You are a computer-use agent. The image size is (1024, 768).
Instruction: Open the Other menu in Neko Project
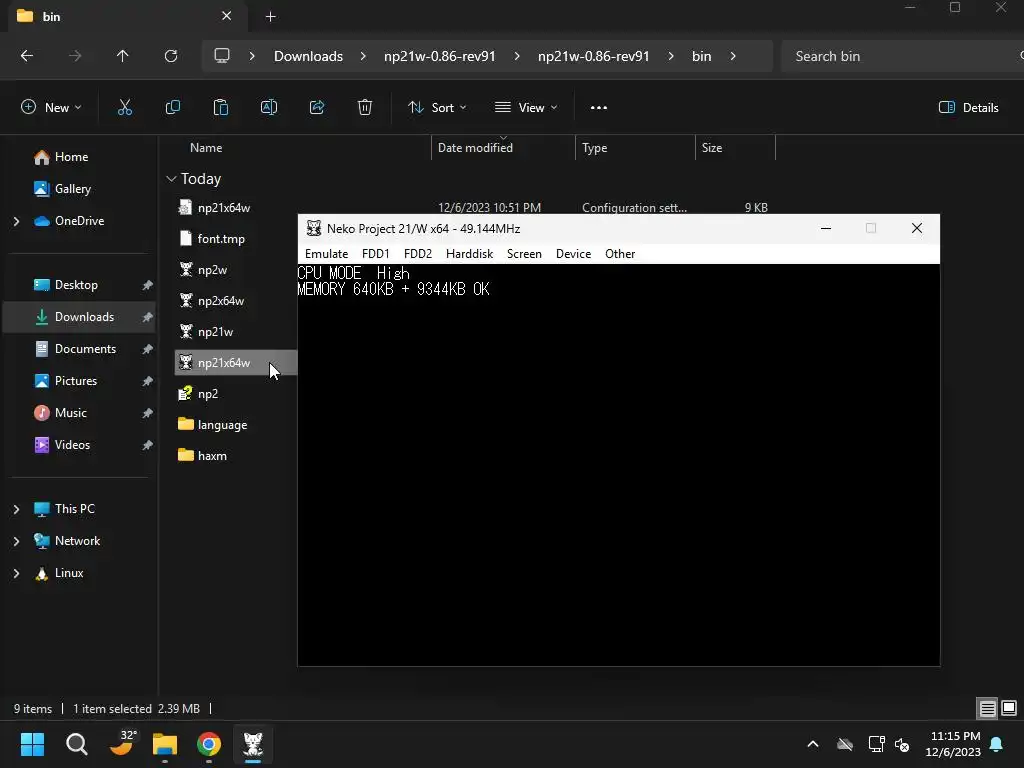pos(620,253)
